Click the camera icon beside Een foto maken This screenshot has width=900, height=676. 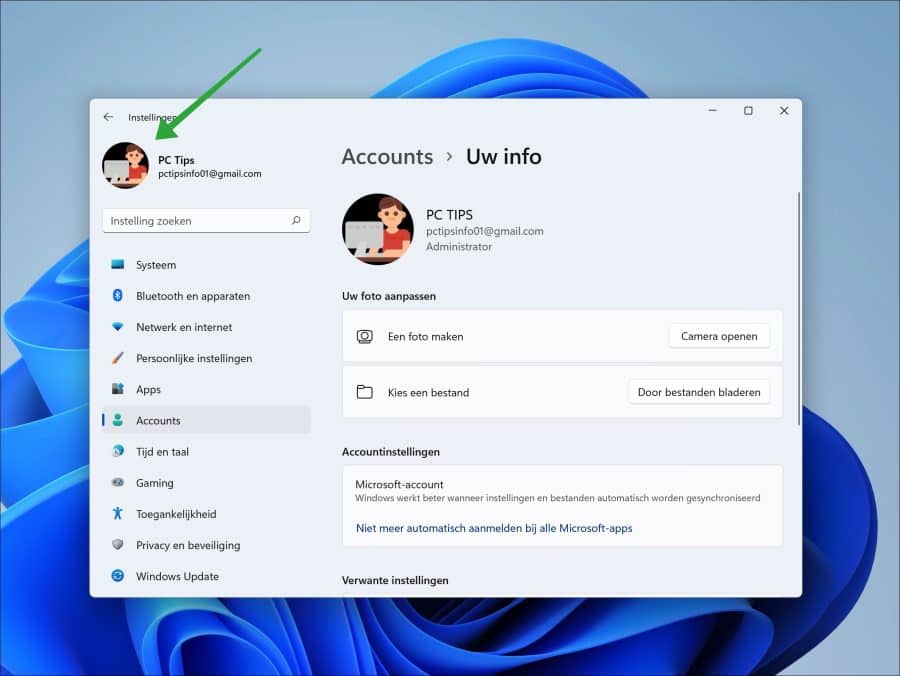[x=364, y=336]
